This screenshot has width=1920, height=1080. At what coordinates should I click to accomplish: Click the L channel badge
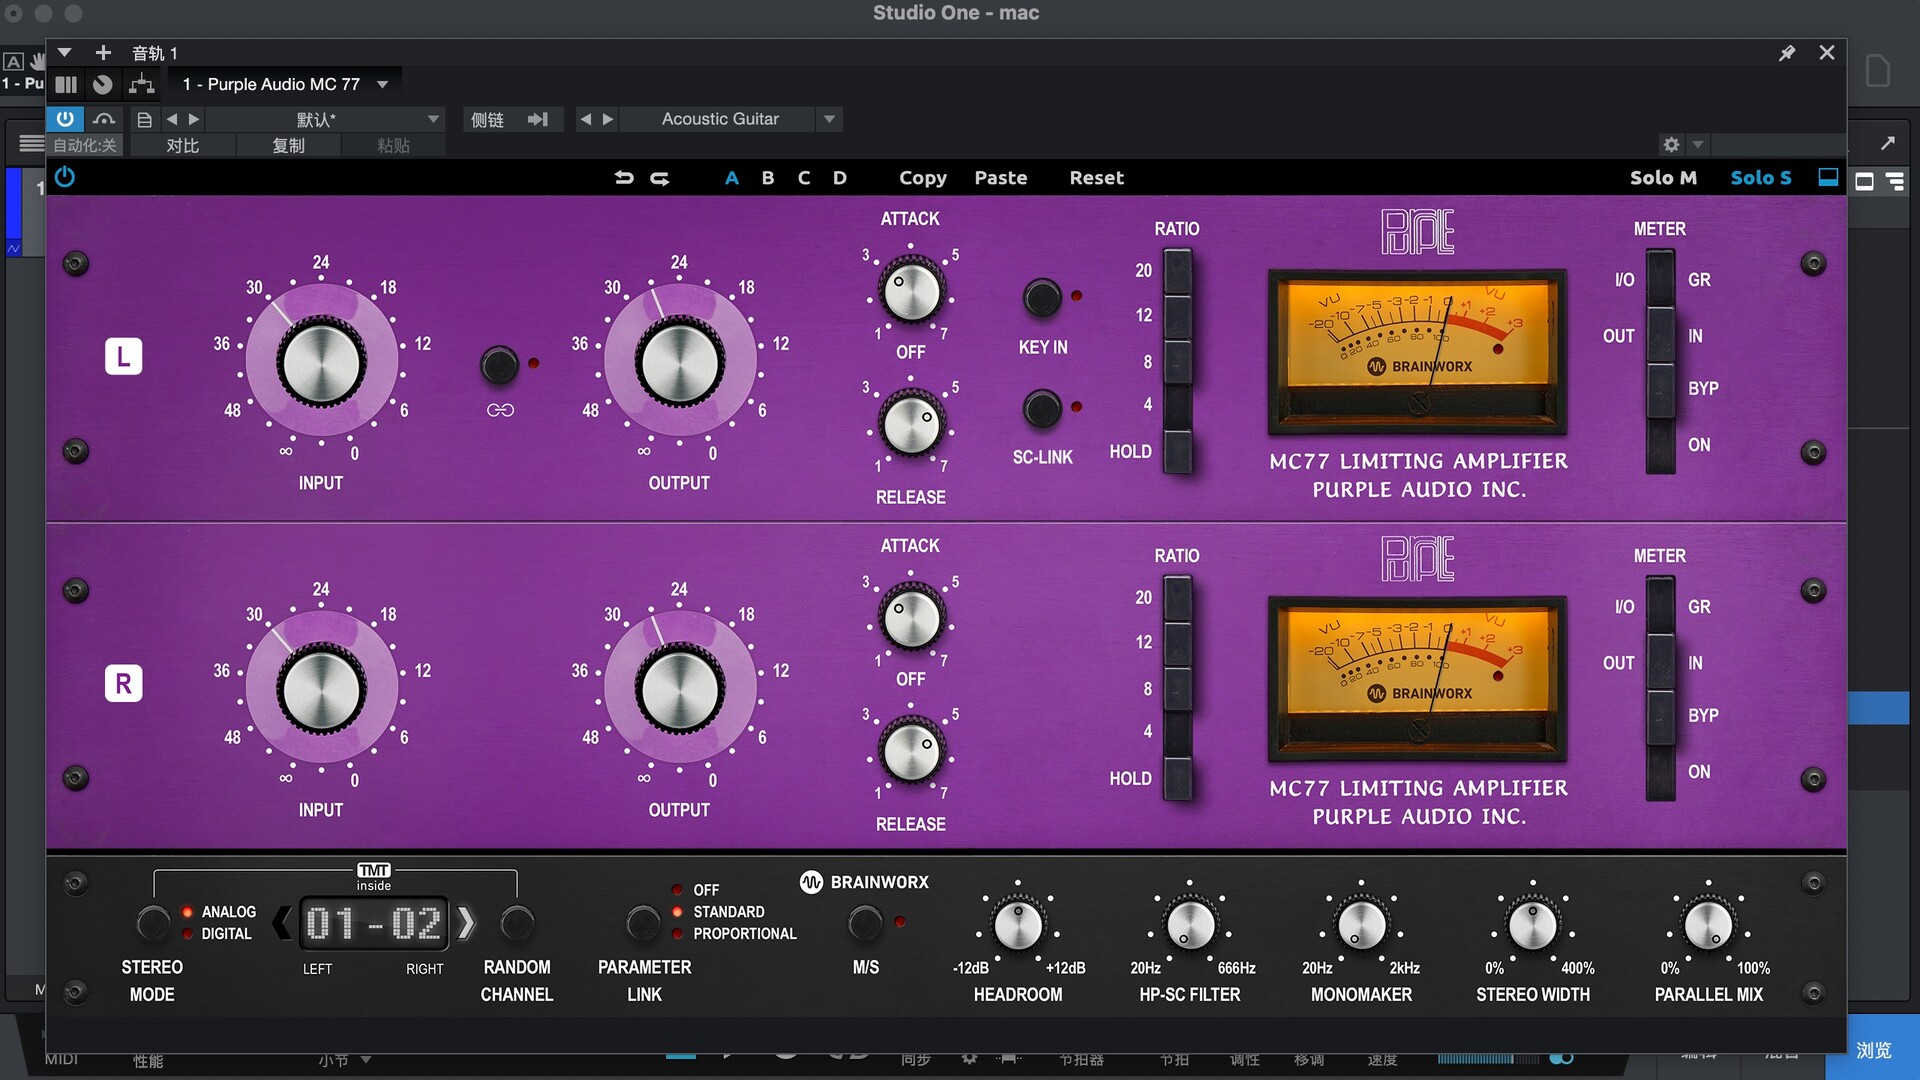124,357
